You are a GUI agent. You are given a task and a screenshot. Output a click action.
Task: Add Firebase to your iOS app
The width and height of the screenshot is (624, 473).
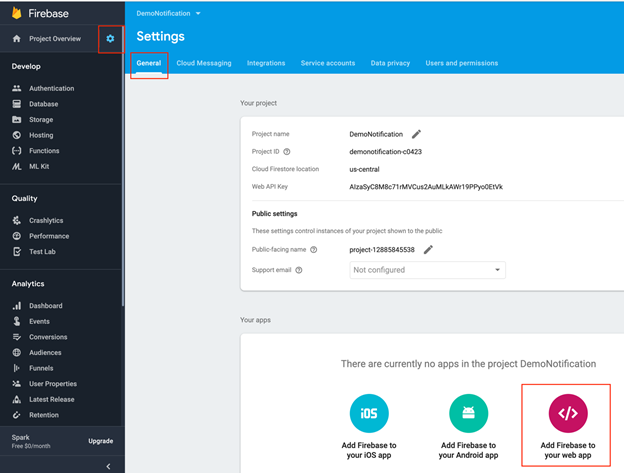[369, 426]
